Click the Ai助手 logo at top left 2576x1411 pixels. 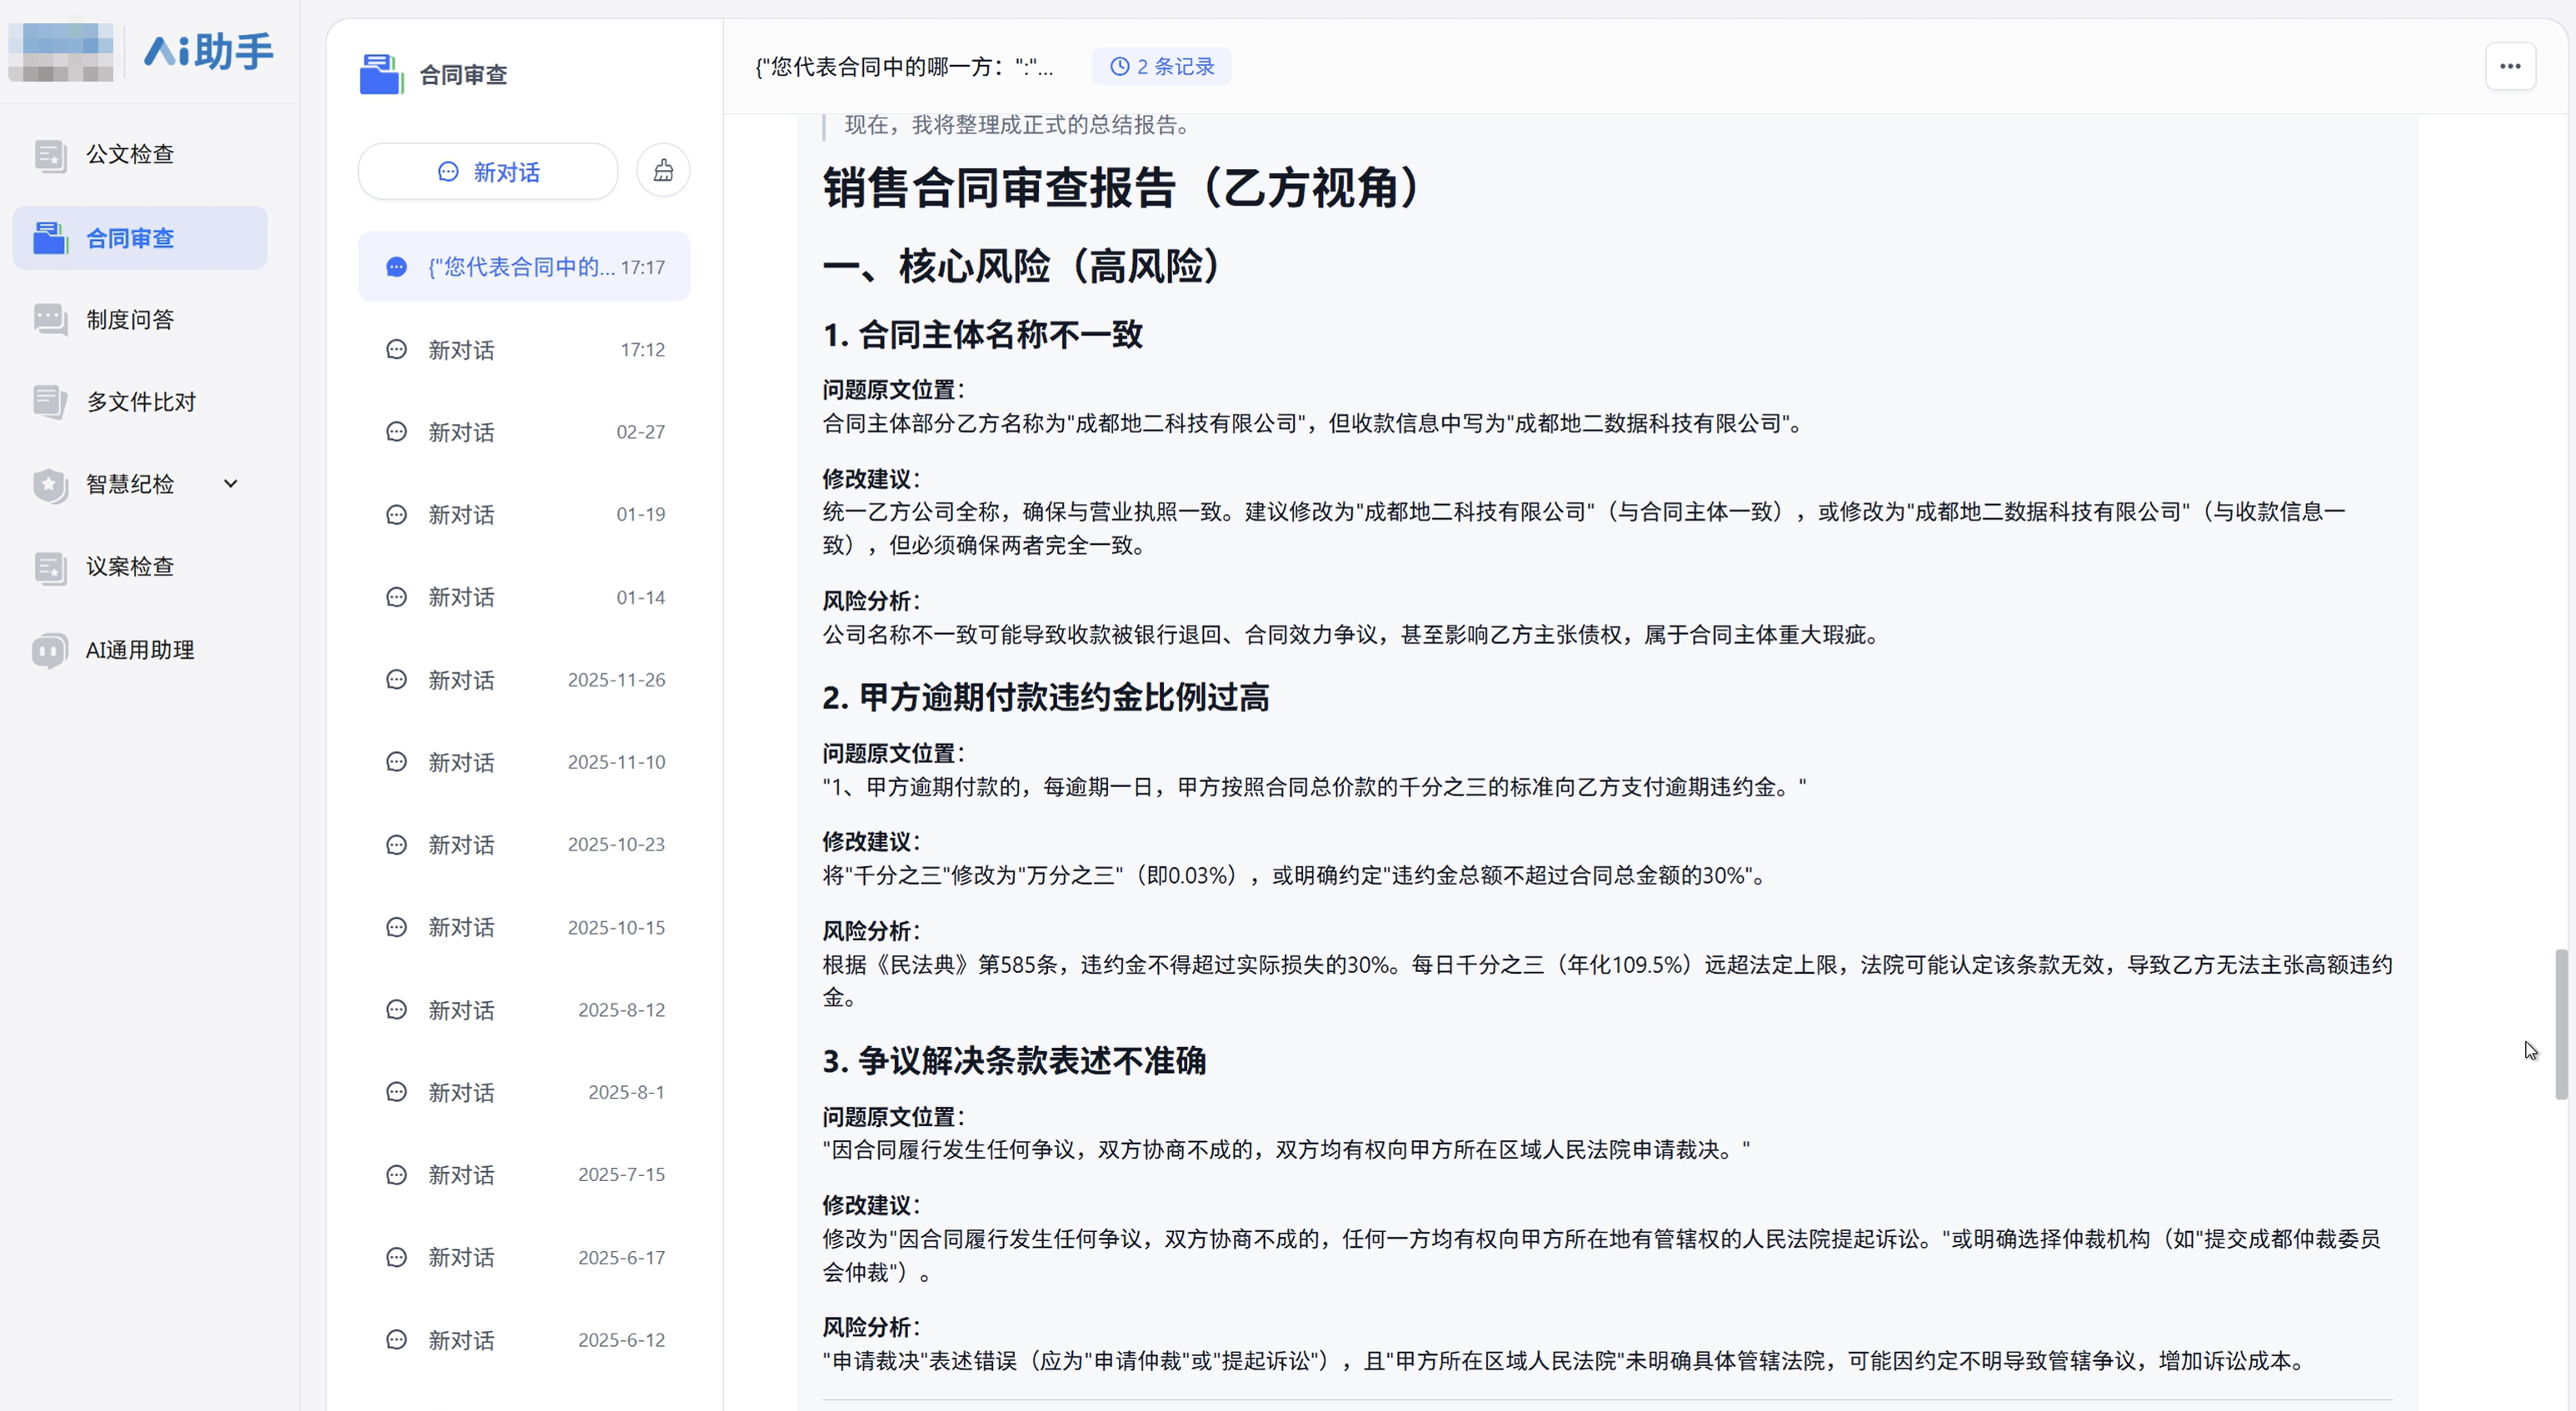pos(208,51)
